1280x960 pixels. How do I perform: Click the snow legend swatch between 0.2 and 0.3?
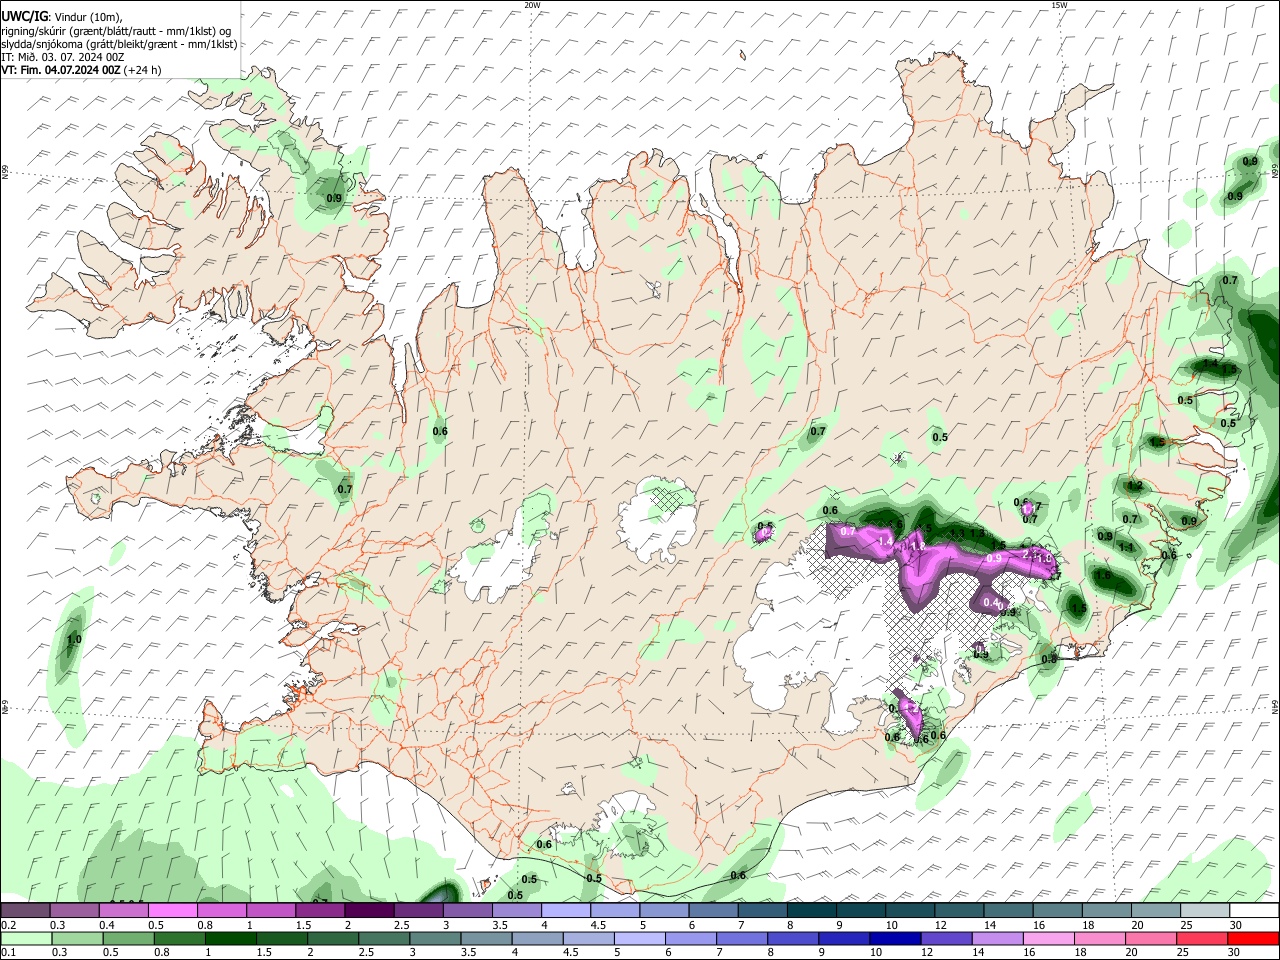point(25,911)
